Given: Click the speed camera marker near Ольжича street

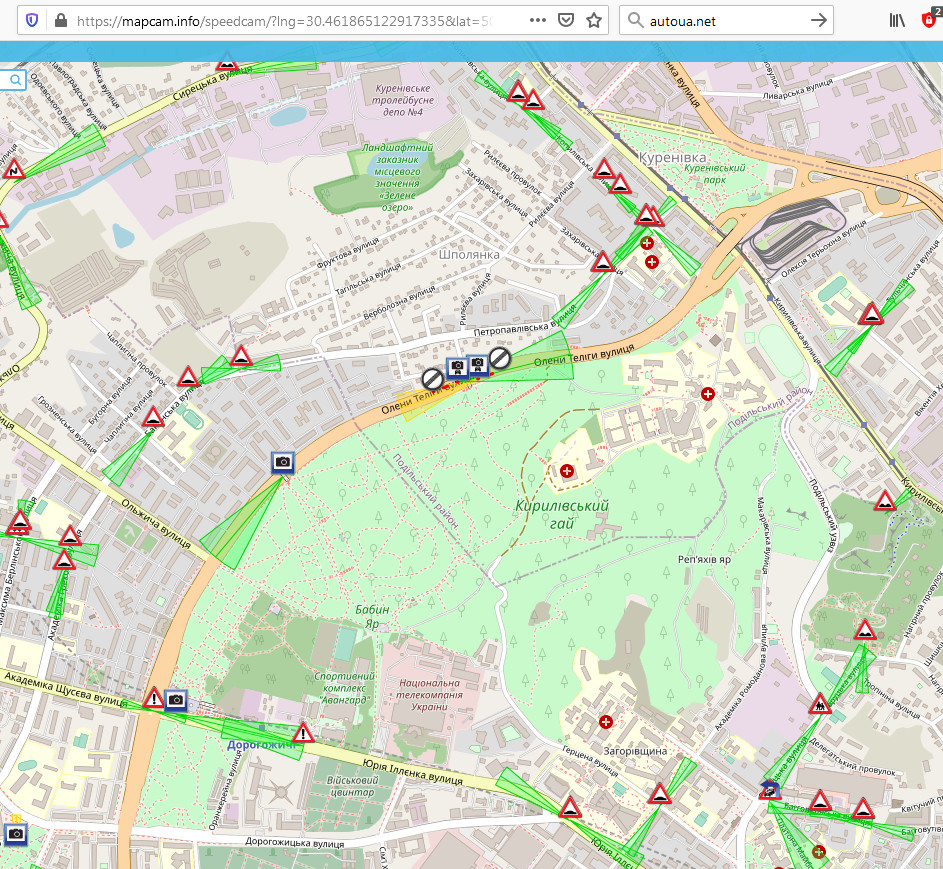Looking at the screenshot, I should [x=283, y=461].
